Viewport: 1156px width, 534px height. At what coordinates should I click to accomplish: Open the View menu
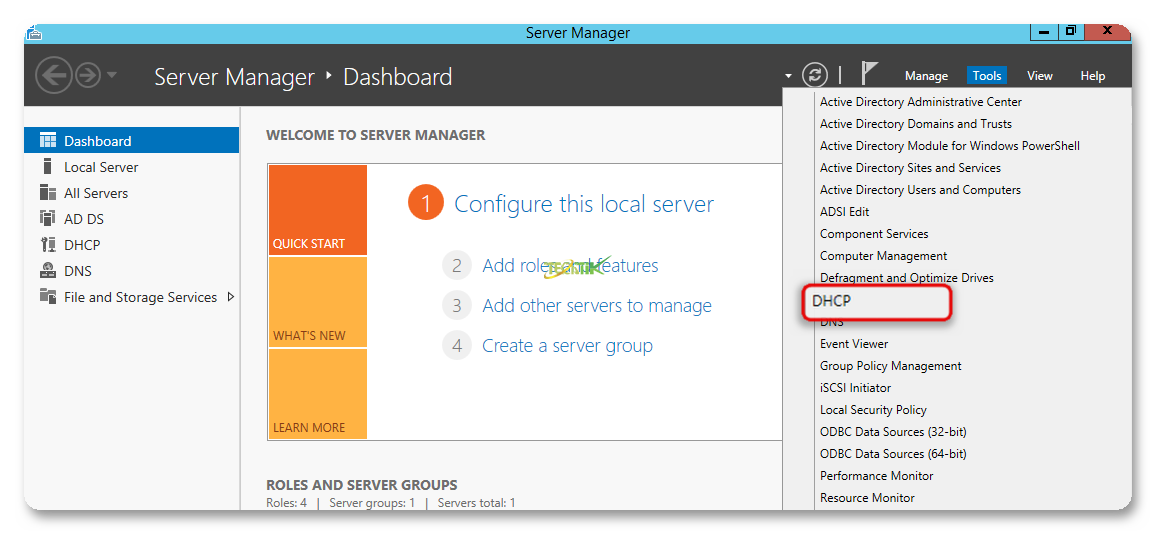click(1039, 76)
